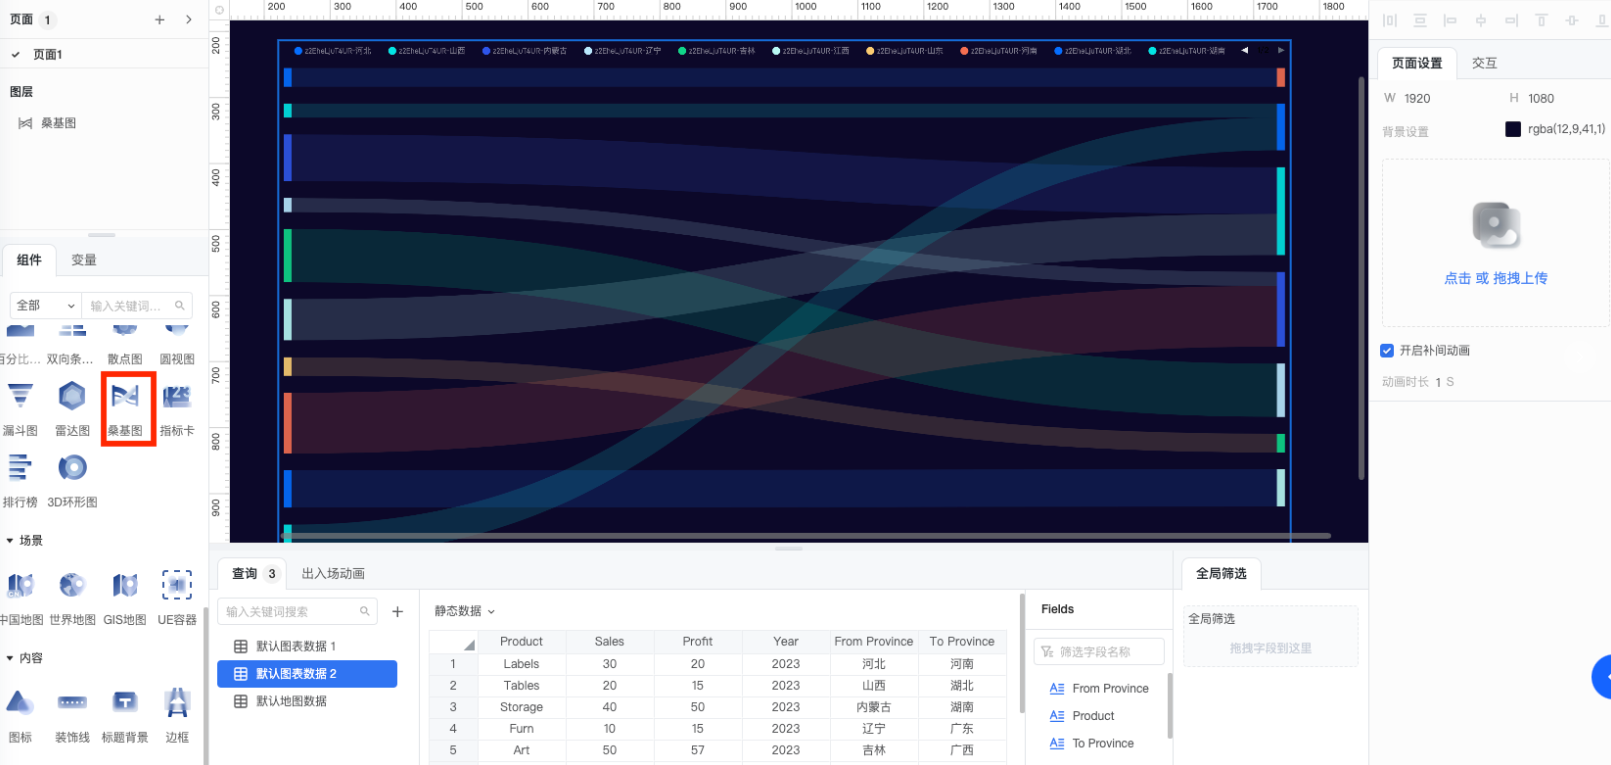Click the canvas horizontal scrollbar
1611x765 pixels.
point(806,536)
